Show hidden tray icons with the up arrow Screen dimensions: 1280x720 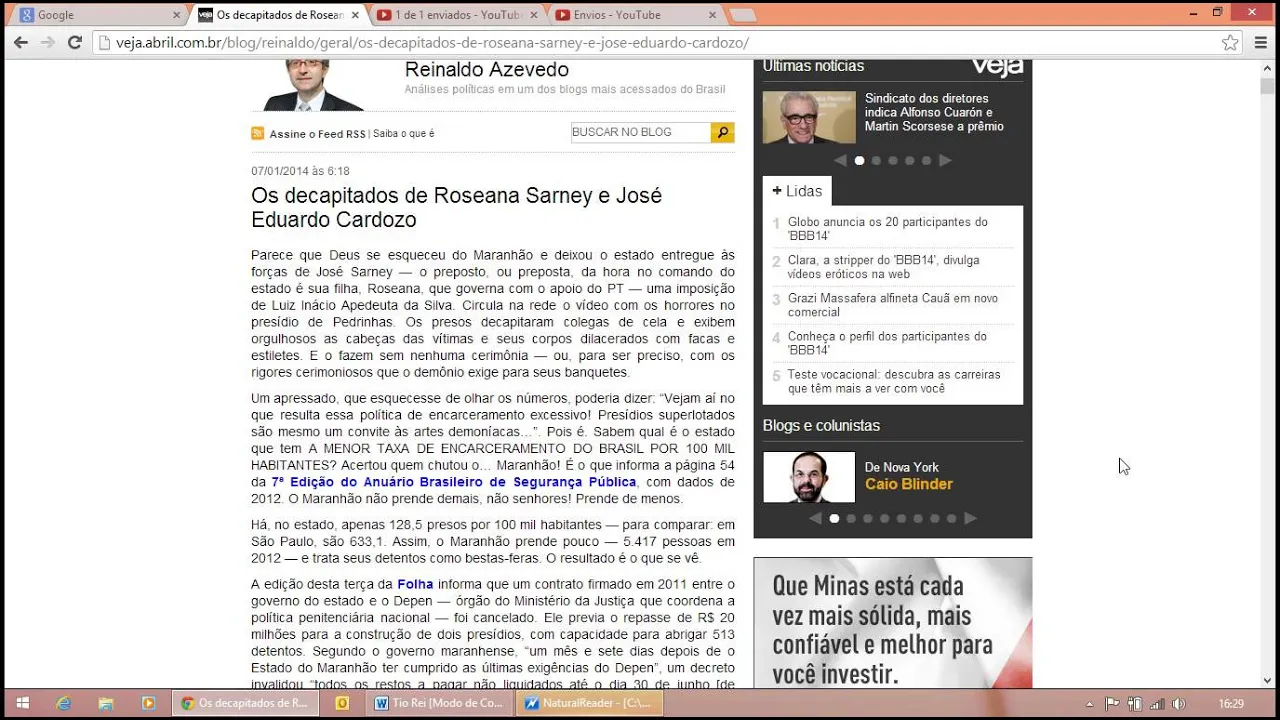[x=1091, y=704]
